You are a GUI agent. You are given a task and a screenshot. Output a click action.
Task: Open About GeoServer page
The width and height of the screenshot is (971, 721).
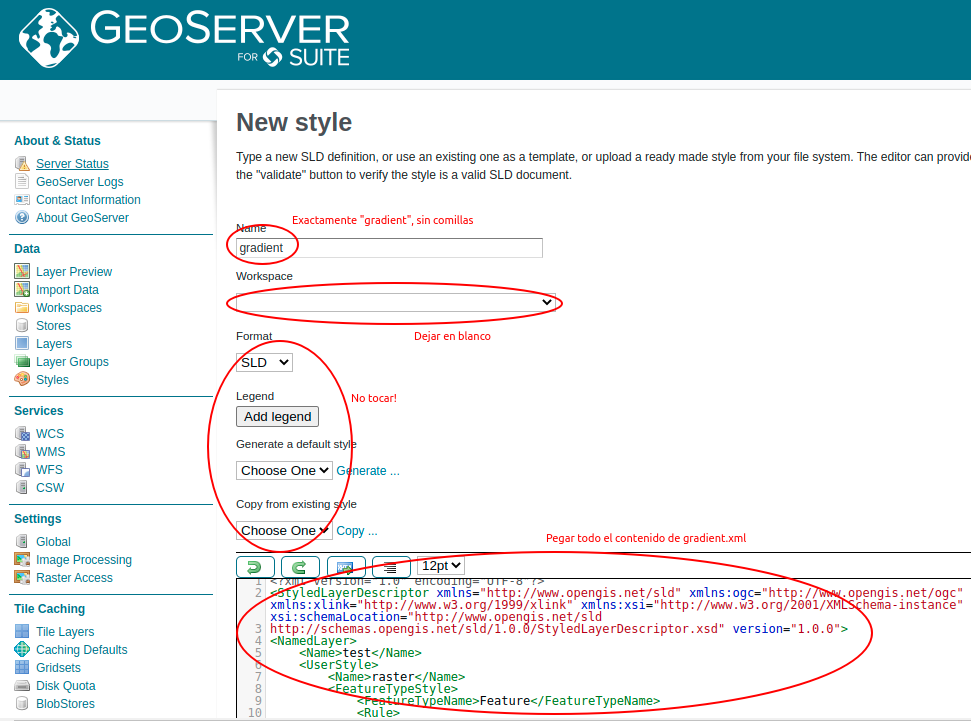[x=82, y=217]
